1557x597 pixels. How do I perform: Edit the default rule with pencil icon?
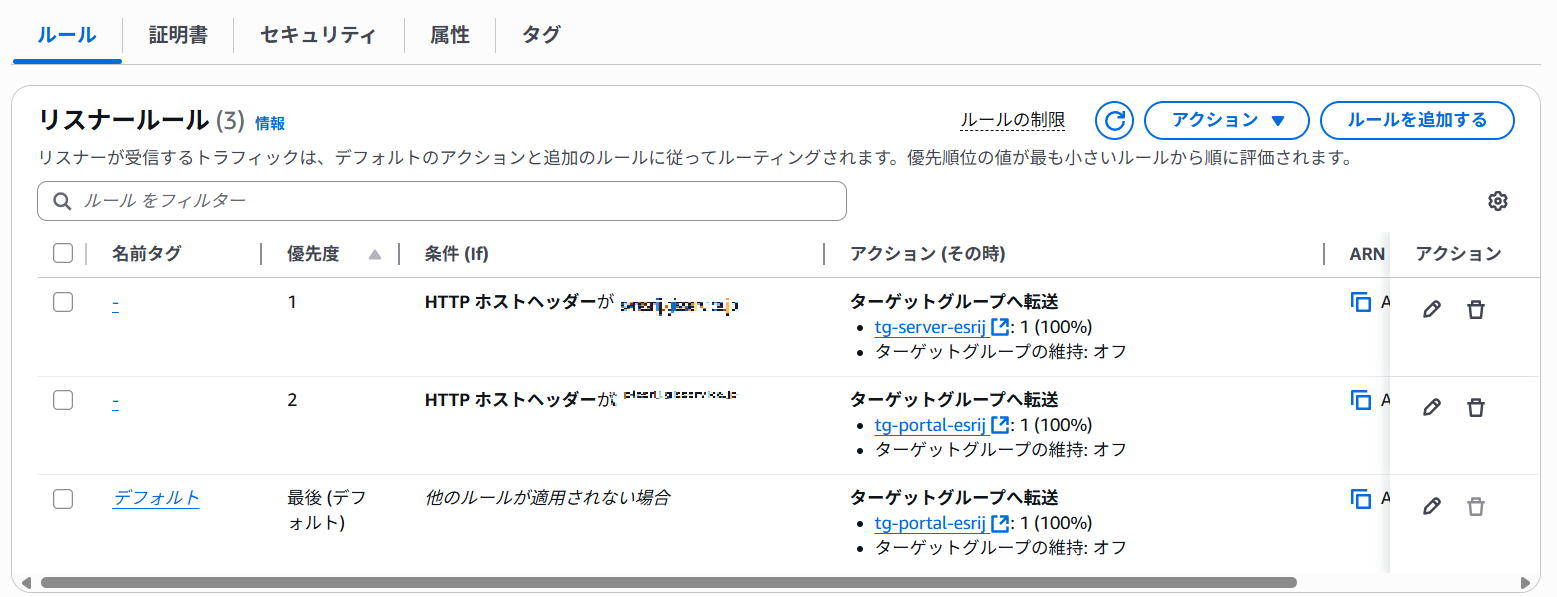coord(1431,506)
